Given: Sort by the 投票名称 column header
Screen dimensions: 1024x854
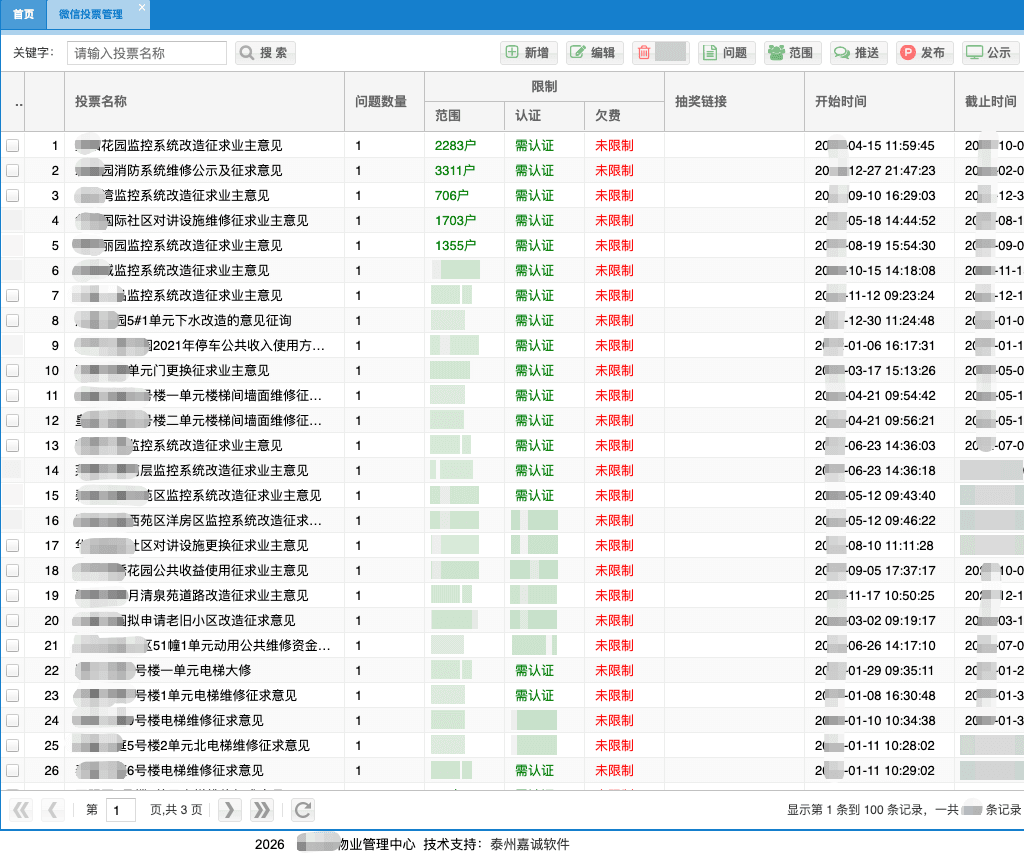Looking at the screenshot, I should point(204,101).
